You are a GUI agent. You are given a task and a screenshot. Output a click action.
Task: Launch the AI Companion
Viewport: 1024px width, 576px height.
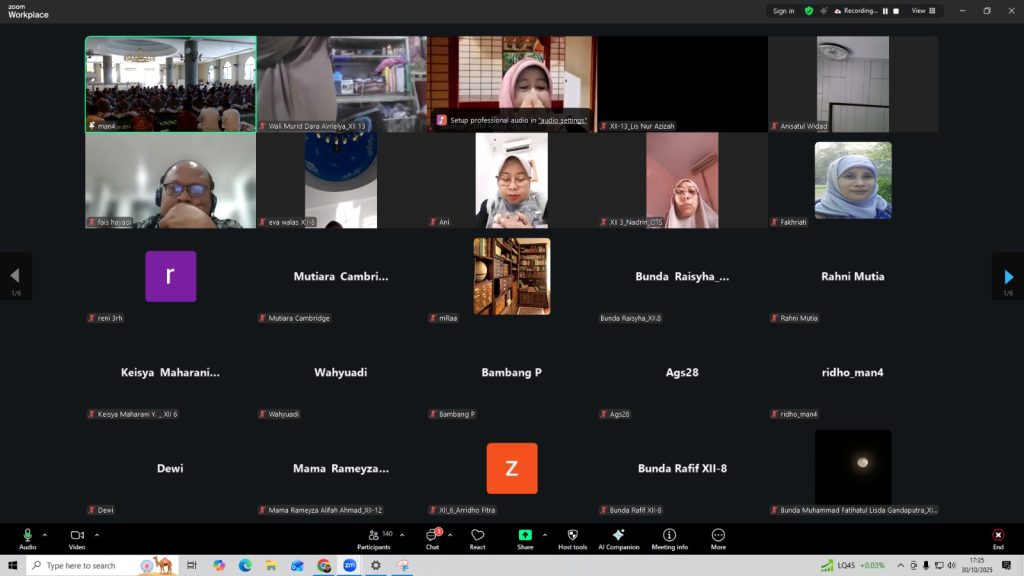tap(618, 538)
